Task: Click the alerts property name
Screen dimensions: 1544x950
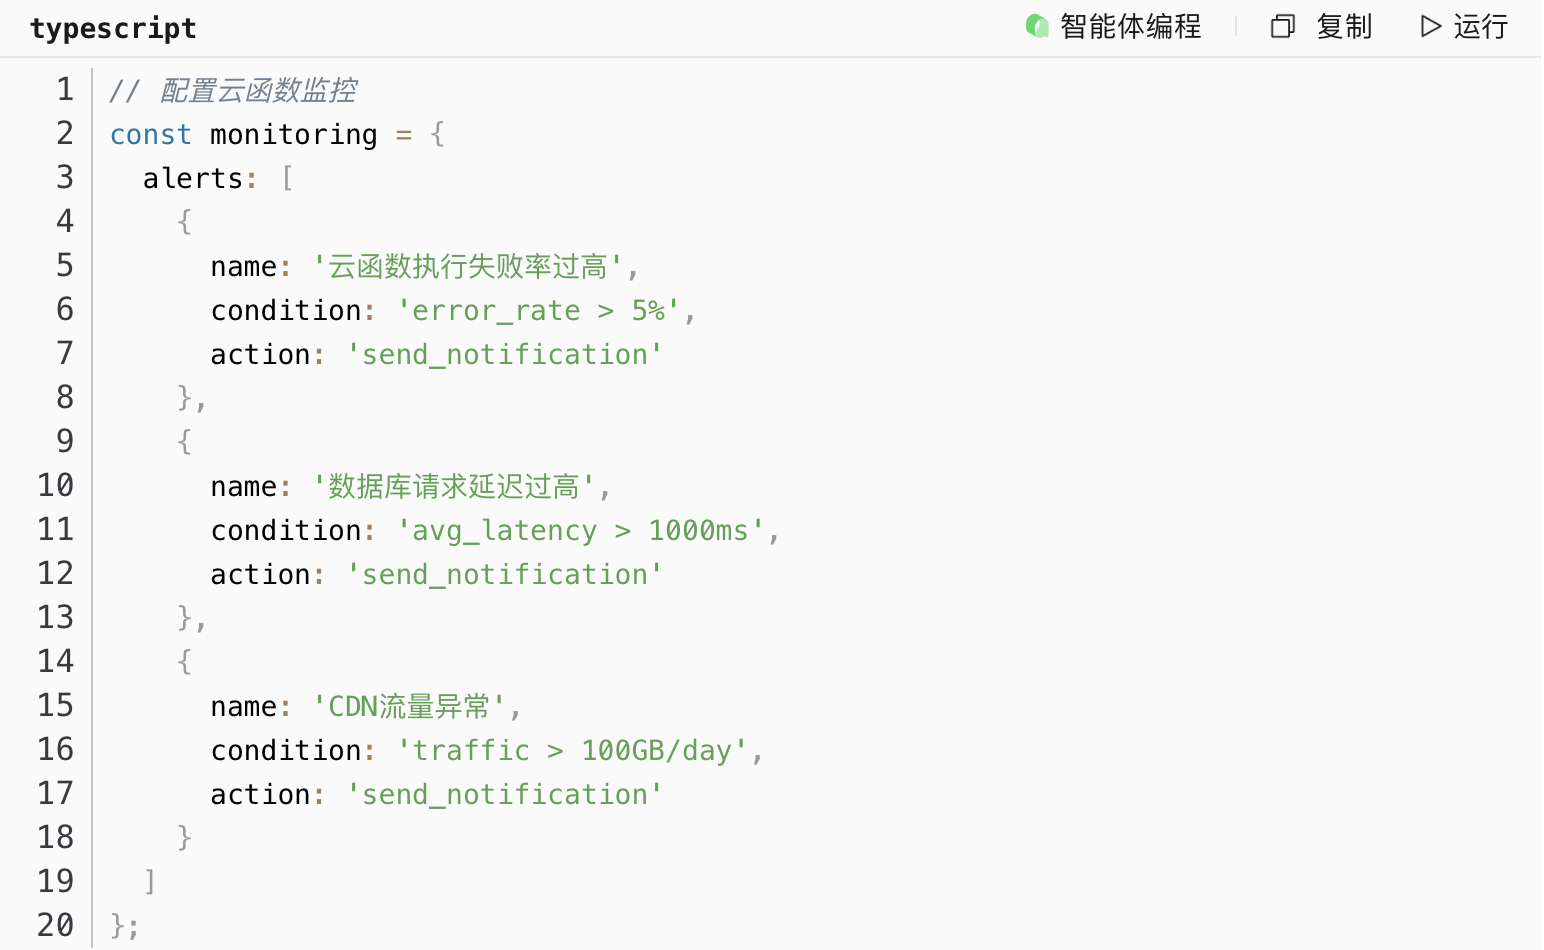Action: click(192, 178)
